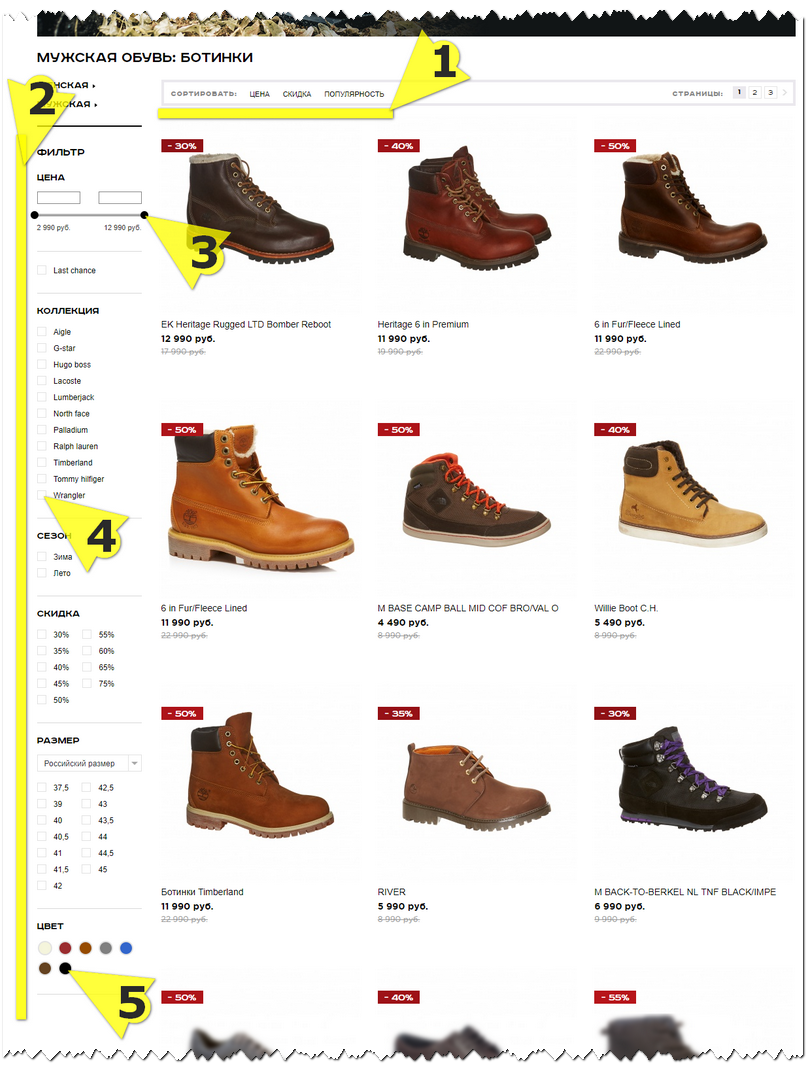Screen dimensions: 807x1070
Task: Tick the Last chance checkbox
Action: pyautogui.click(x=42, y=270)
